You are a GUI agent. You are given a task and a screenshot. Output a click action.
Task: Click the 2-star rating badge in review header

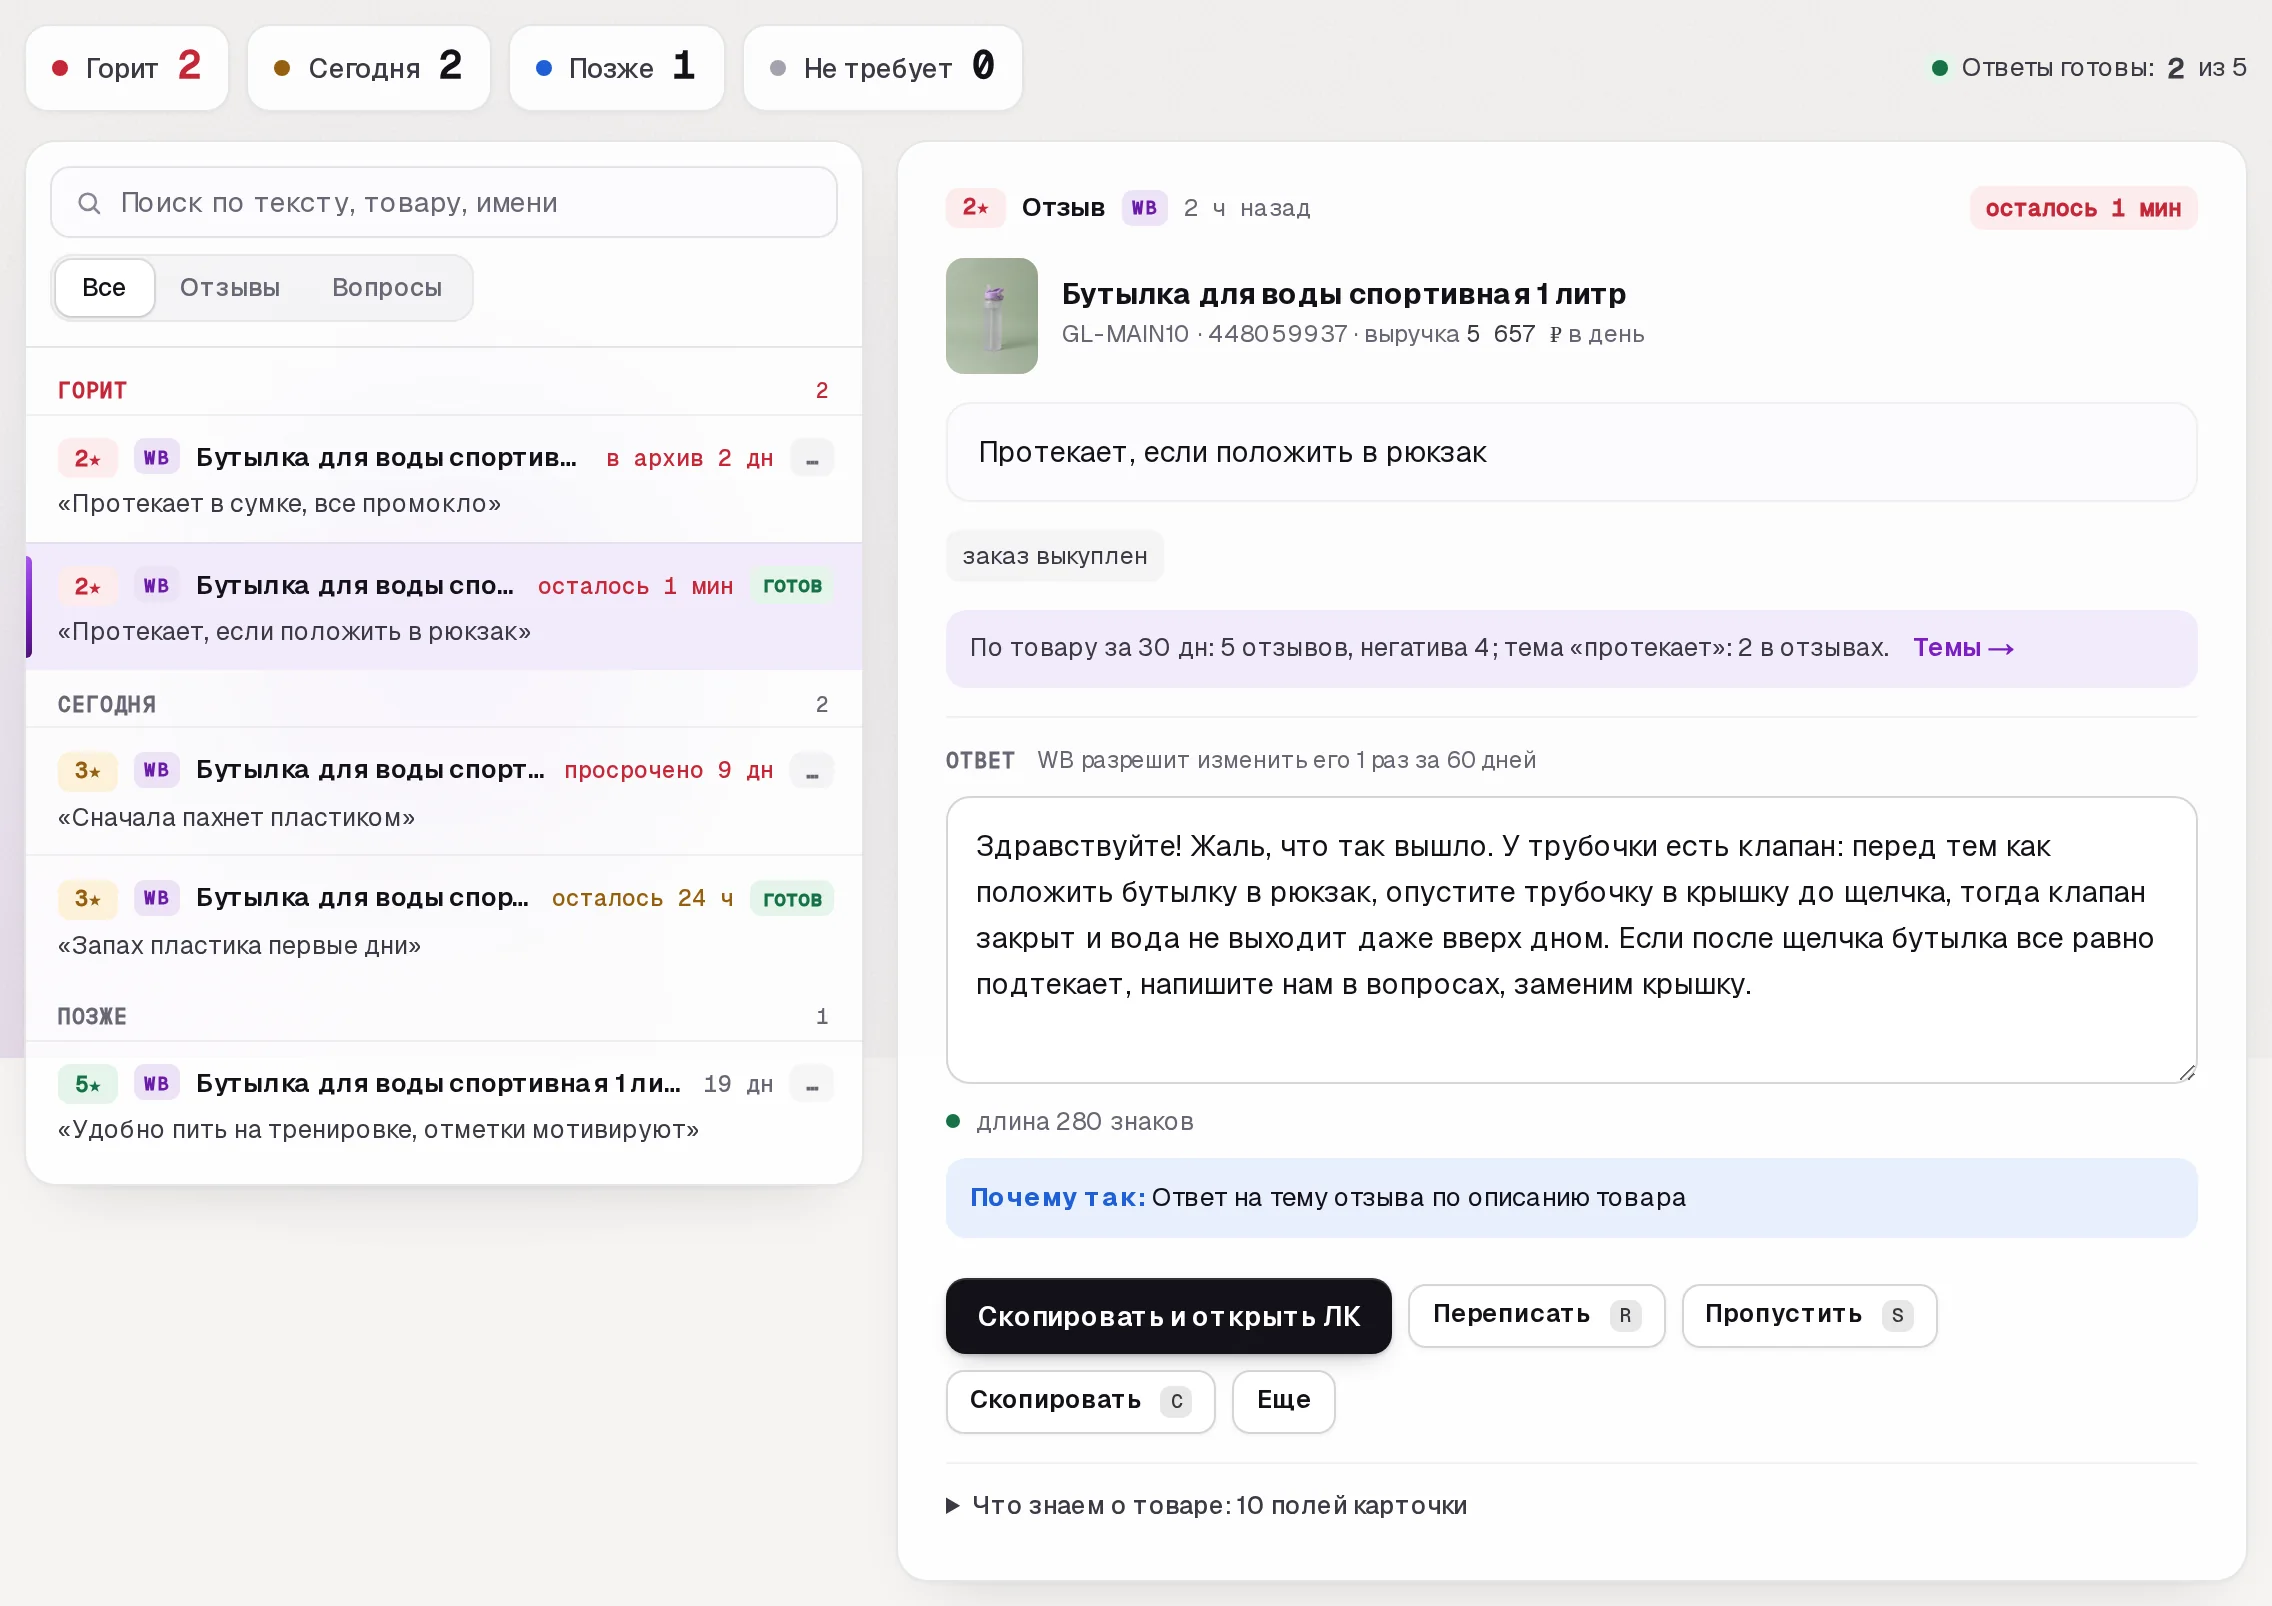click(x=975, y=208)
